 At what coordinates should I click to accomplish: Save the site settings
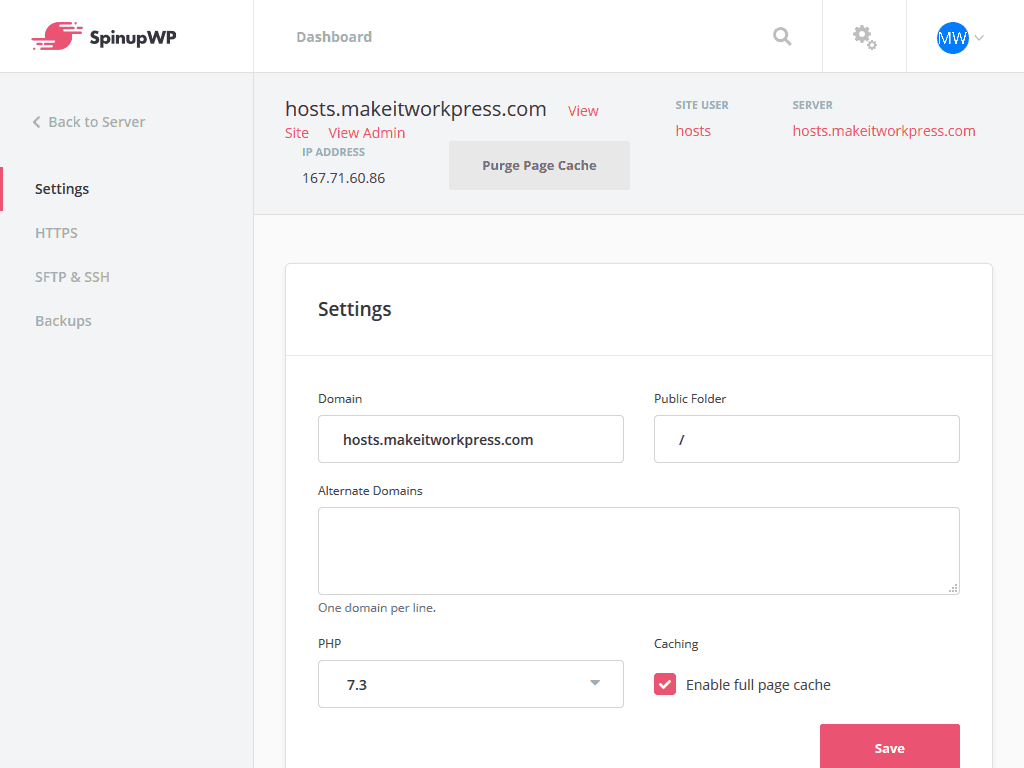point(889,748)
